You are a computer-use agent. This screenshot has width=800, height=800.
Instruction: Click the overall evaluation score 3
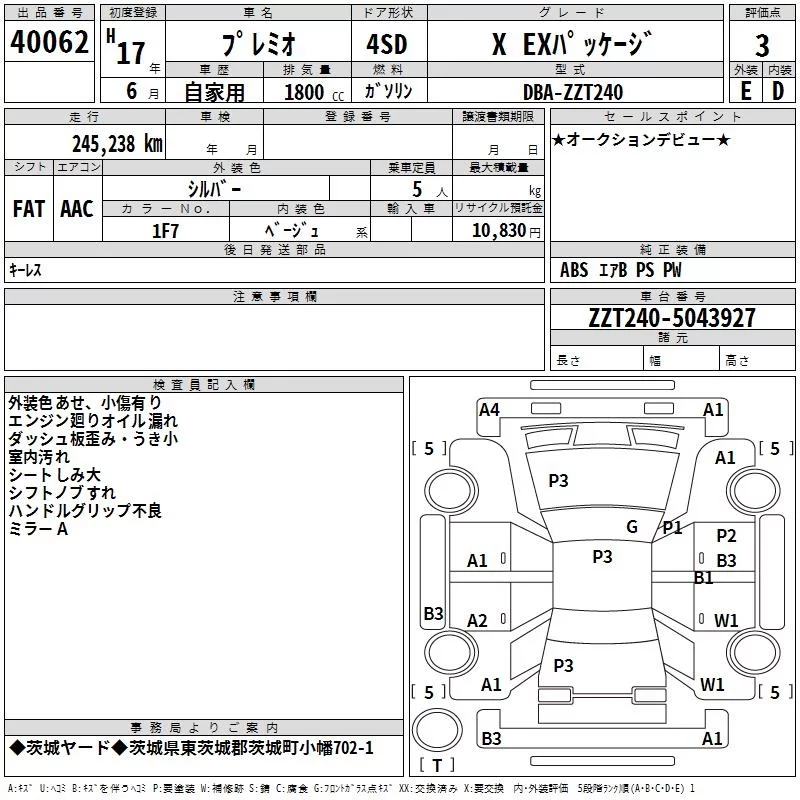[x=762, y=45]
